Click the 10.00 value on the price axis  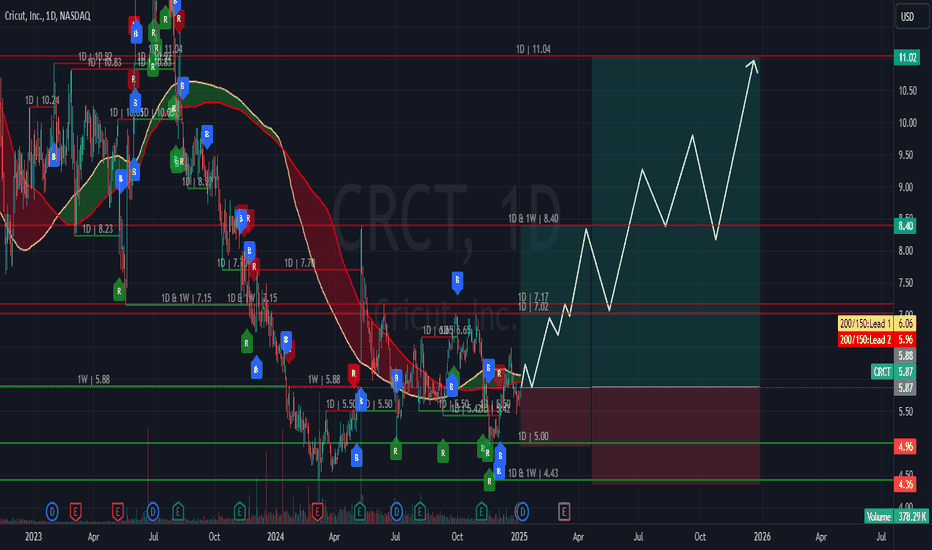click(x=907, y=123)
